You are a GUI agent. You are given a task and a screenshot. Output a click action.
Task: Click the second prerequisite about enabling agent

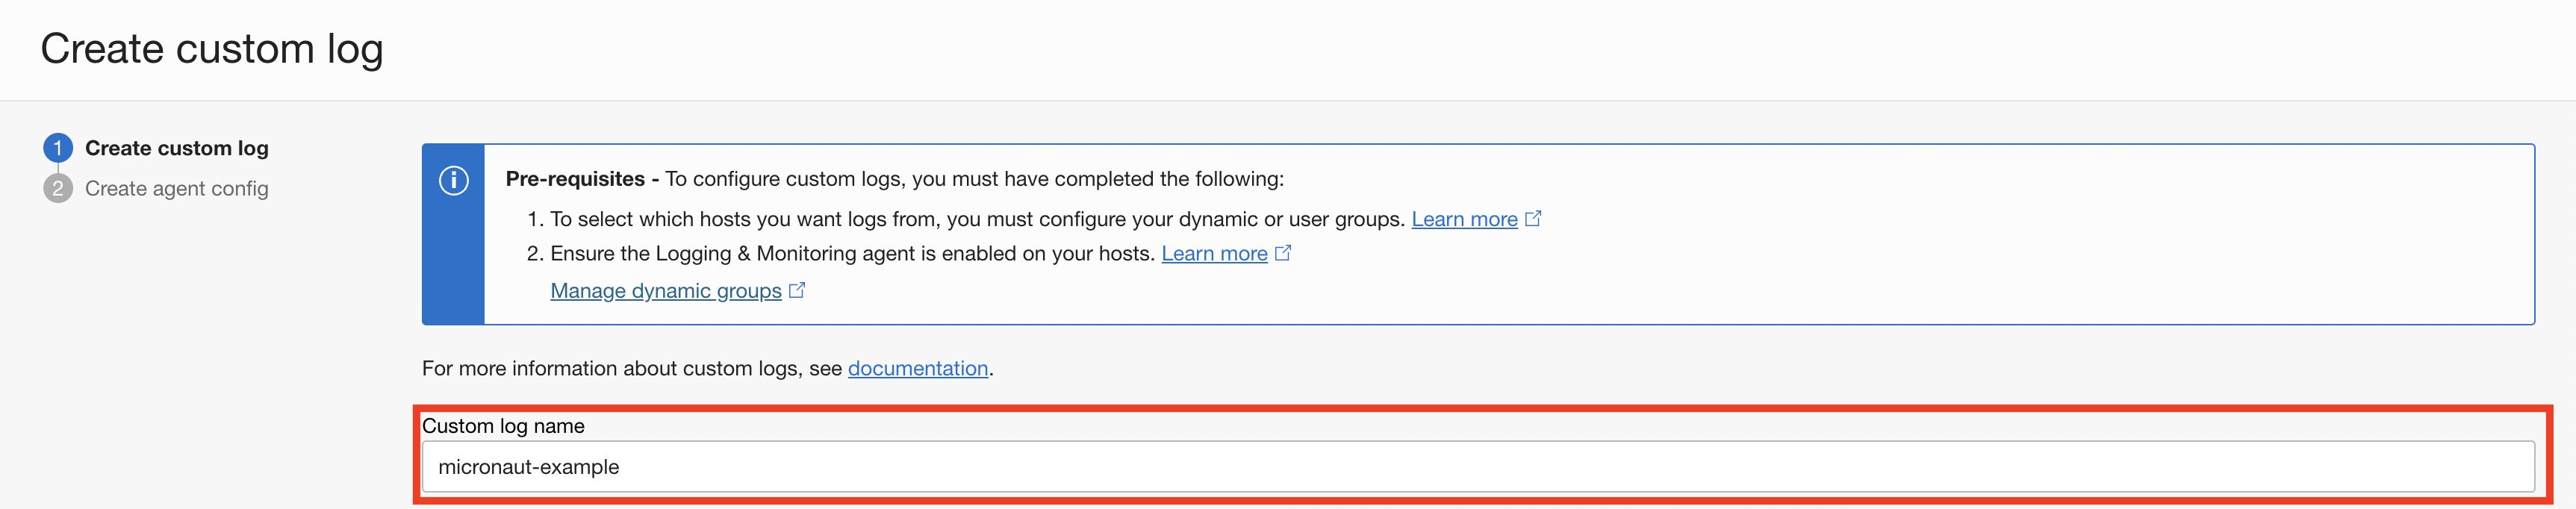(852, 254)
